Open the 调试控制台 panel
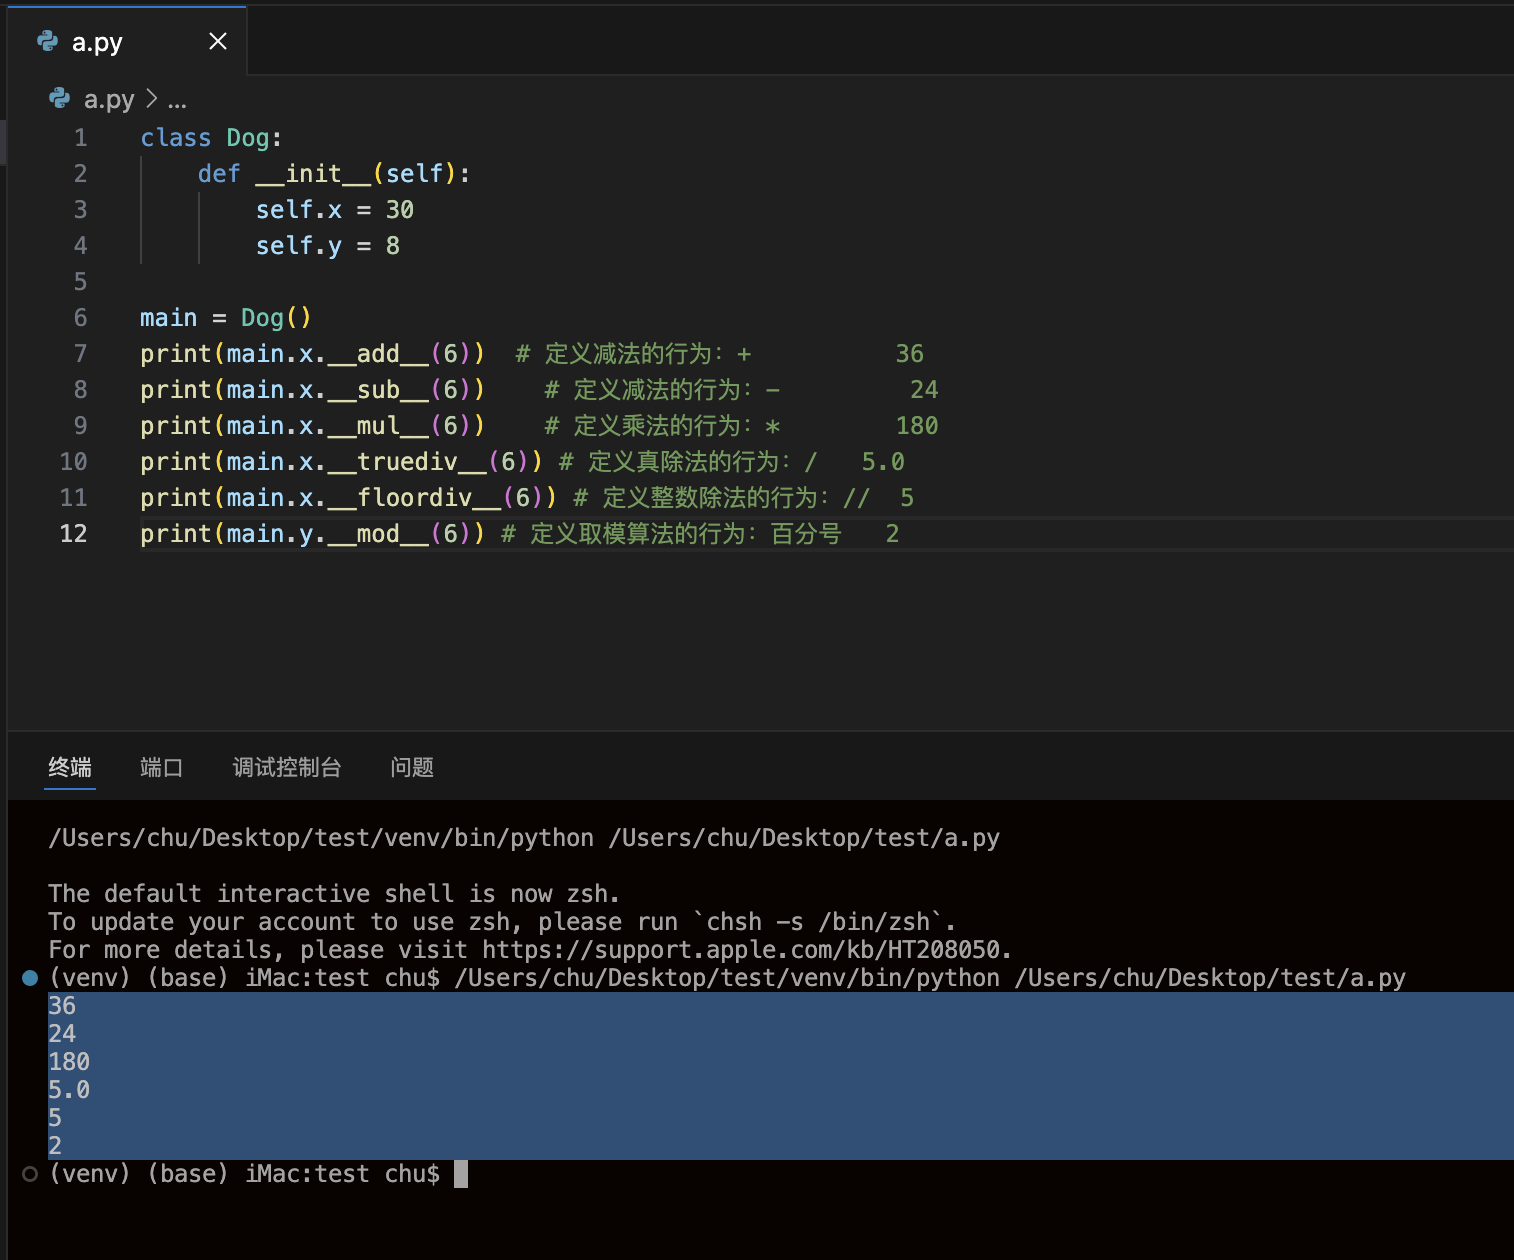Viewport: 1514px width, 1260px height. pos(286,767)
